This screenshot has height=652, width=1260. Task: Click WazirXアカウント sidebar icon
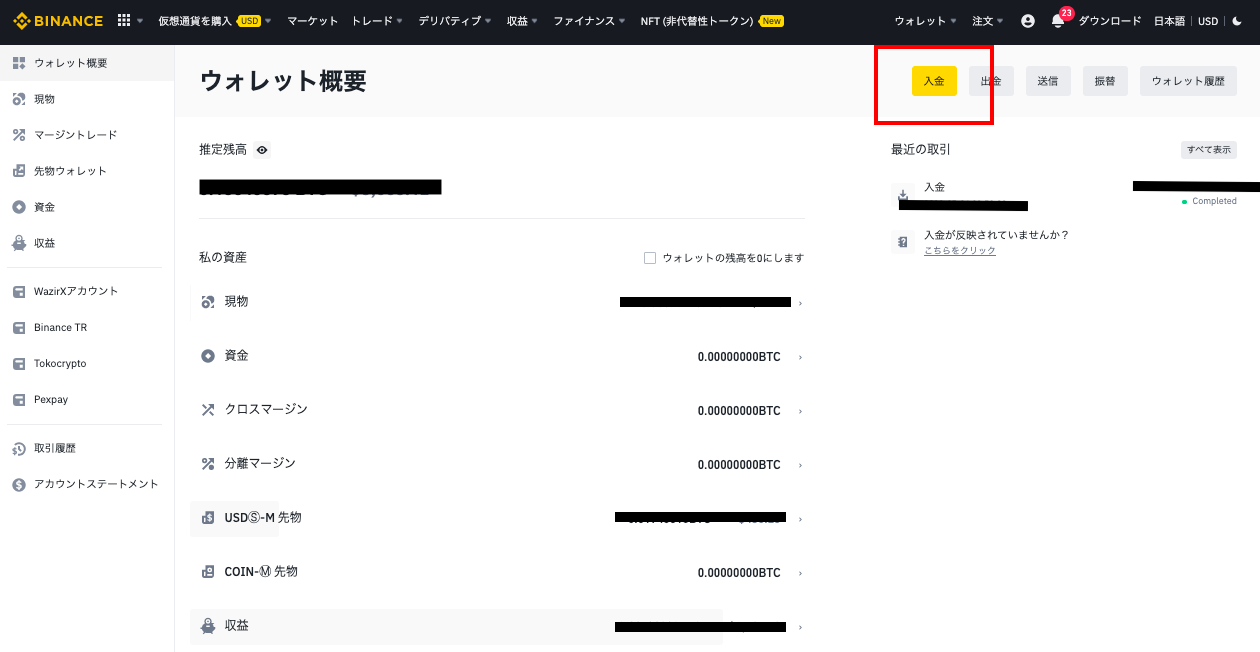click(18, 291)
